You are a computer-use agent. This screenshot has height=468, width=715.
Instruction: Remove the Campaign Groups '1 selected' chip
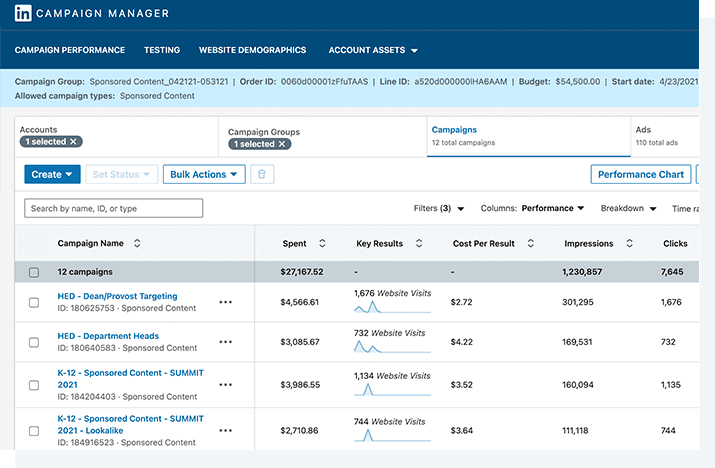282,144
